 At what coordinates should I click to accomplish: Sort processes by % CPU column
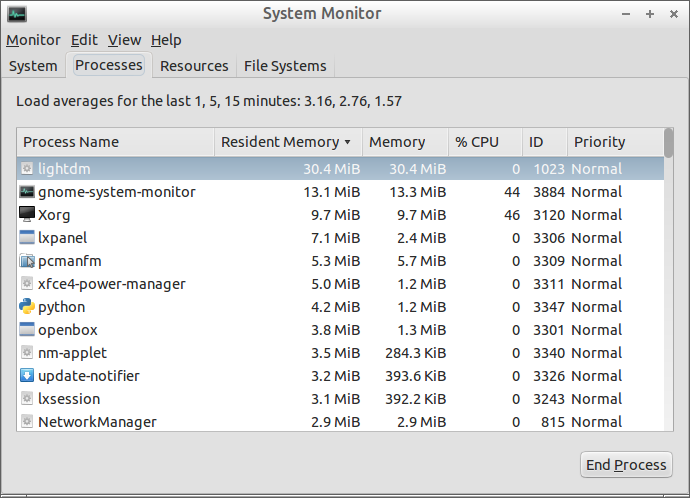pyautogui.click(x=476, y=142)
